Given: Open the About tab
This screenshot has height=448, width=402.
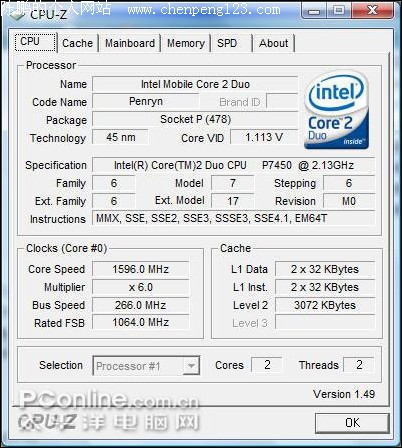Looking at the screenshot, I should [x=274, y=43].
